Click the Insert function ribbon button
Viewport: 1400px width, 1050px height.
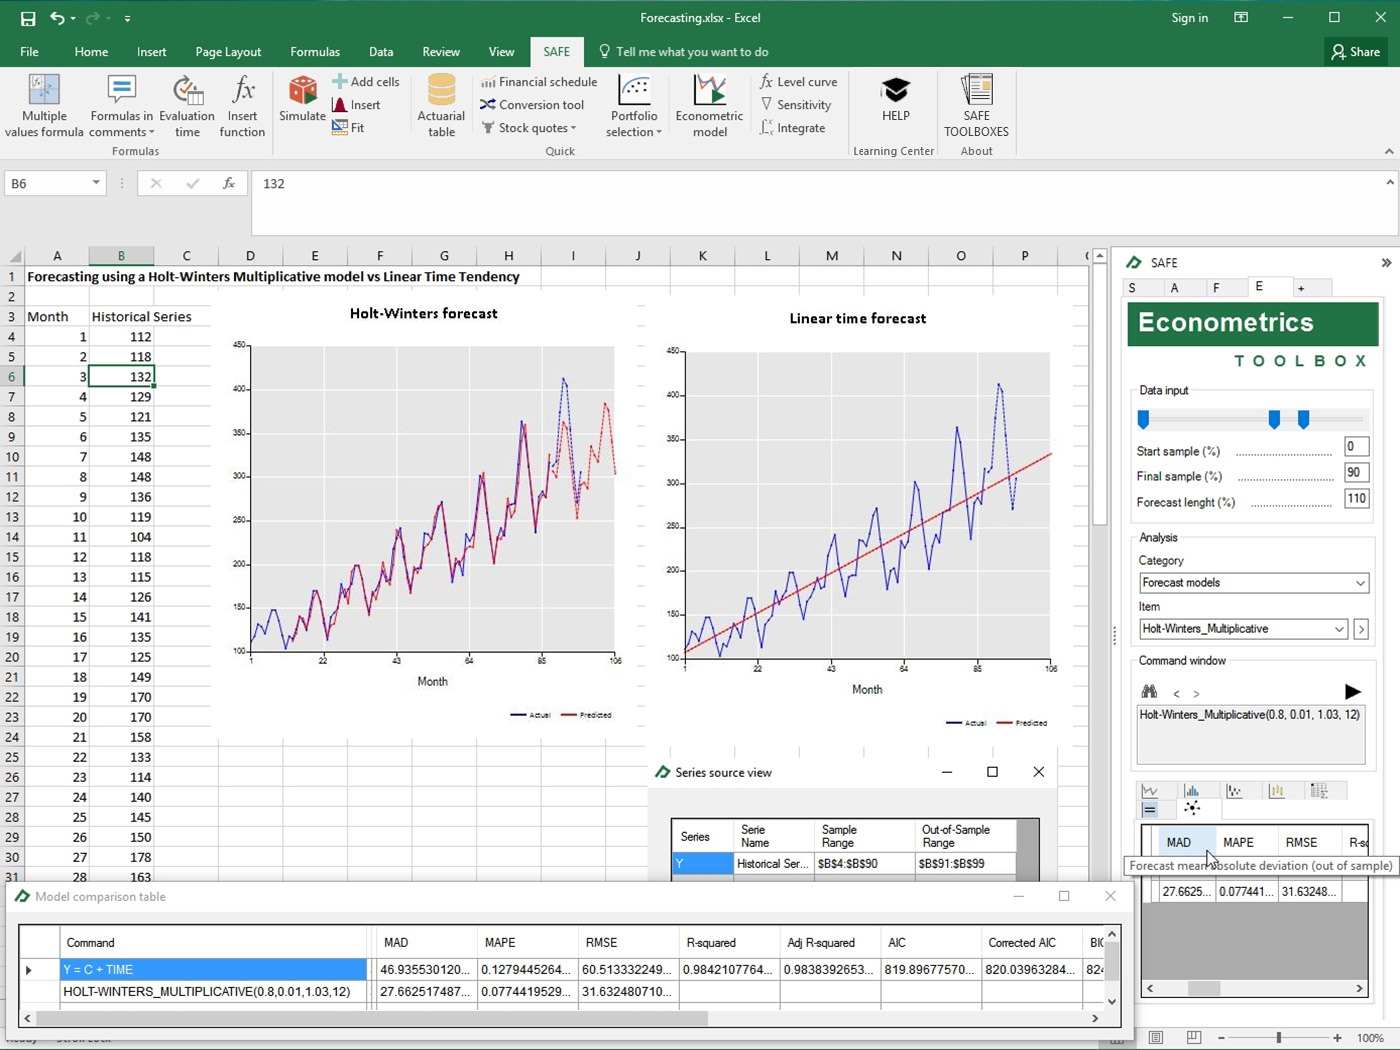(242, 107)
